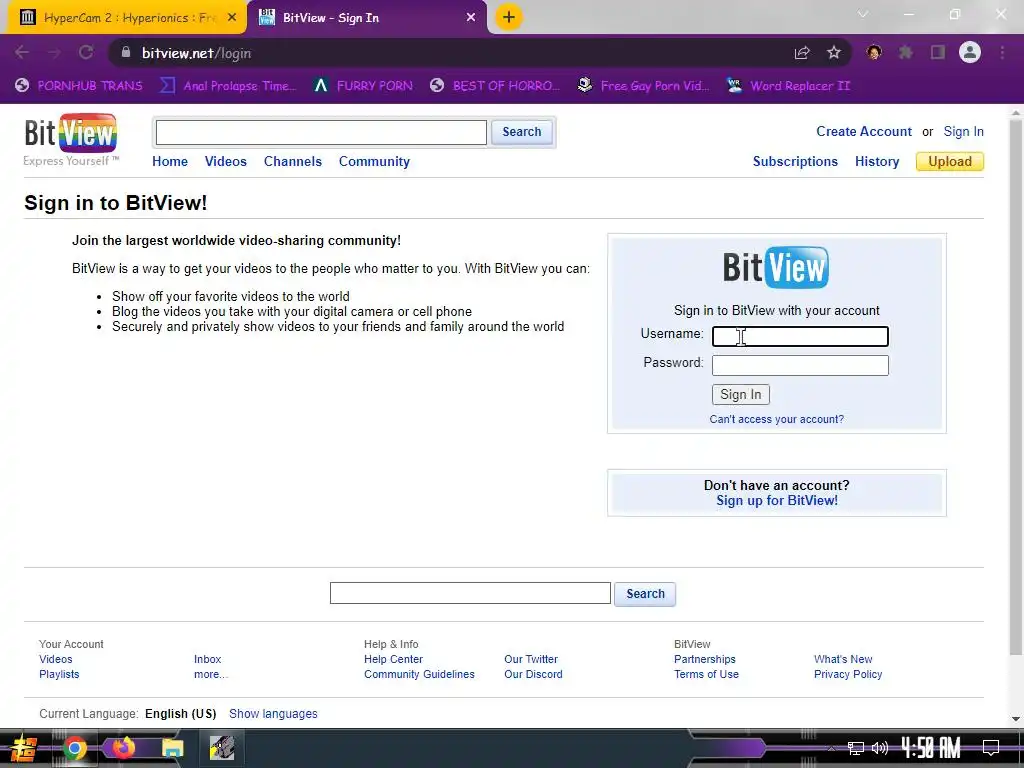Click the Sign In form button
Image resolution: width=1024 pixels, height=768 pixels.
(741, 394)
